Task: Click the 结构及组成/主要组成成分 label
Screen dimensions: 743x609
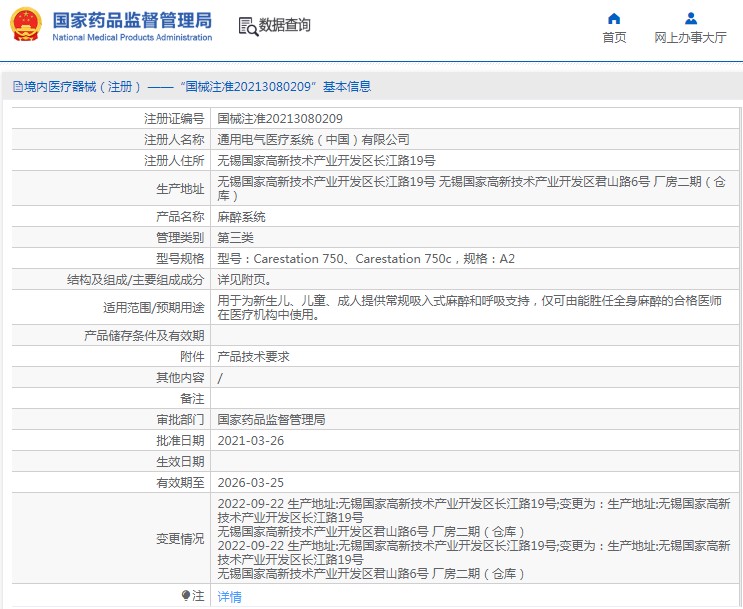Action: [x=136, y=280]
